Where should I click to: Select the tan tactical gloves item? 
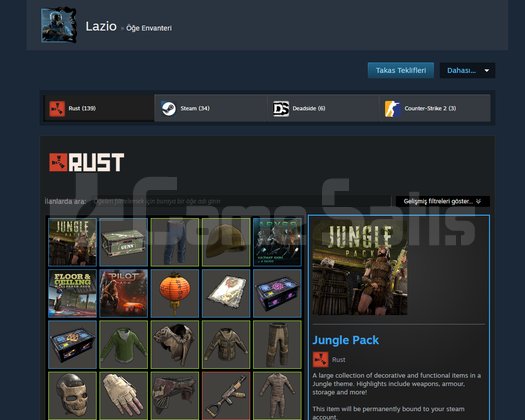tap(124, 396)
